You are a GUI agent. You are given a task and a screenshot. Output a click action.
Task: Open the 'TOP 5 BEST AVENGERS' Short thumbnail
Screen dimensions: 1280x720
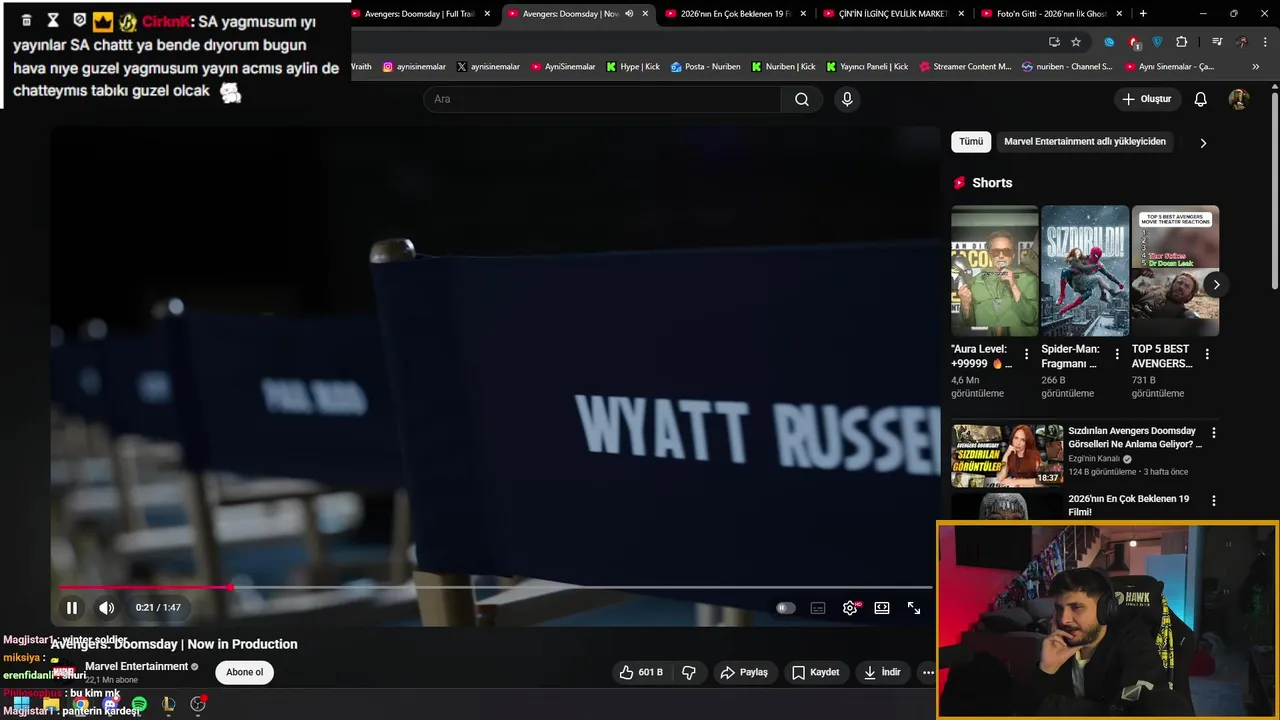[1175, 271]
